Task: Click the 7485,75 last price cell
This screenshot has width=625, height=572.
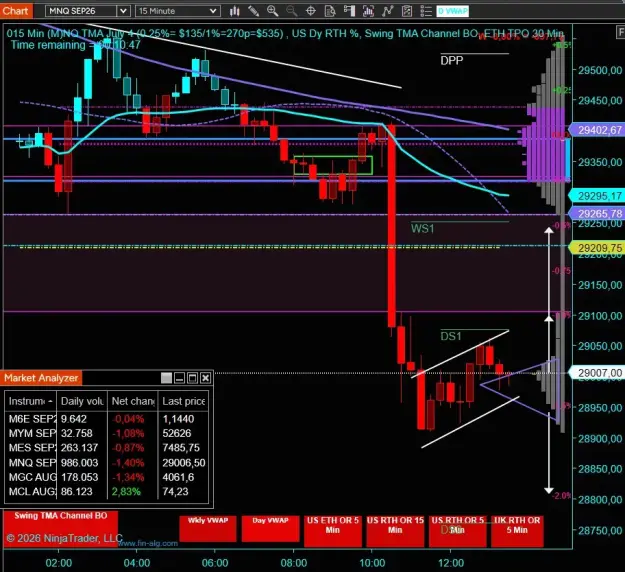Action: (181, 448)
